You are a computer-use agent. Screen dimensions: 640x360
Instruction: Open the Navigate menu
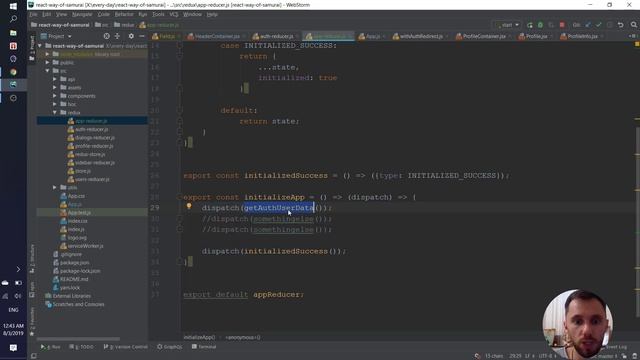[82, 14]
